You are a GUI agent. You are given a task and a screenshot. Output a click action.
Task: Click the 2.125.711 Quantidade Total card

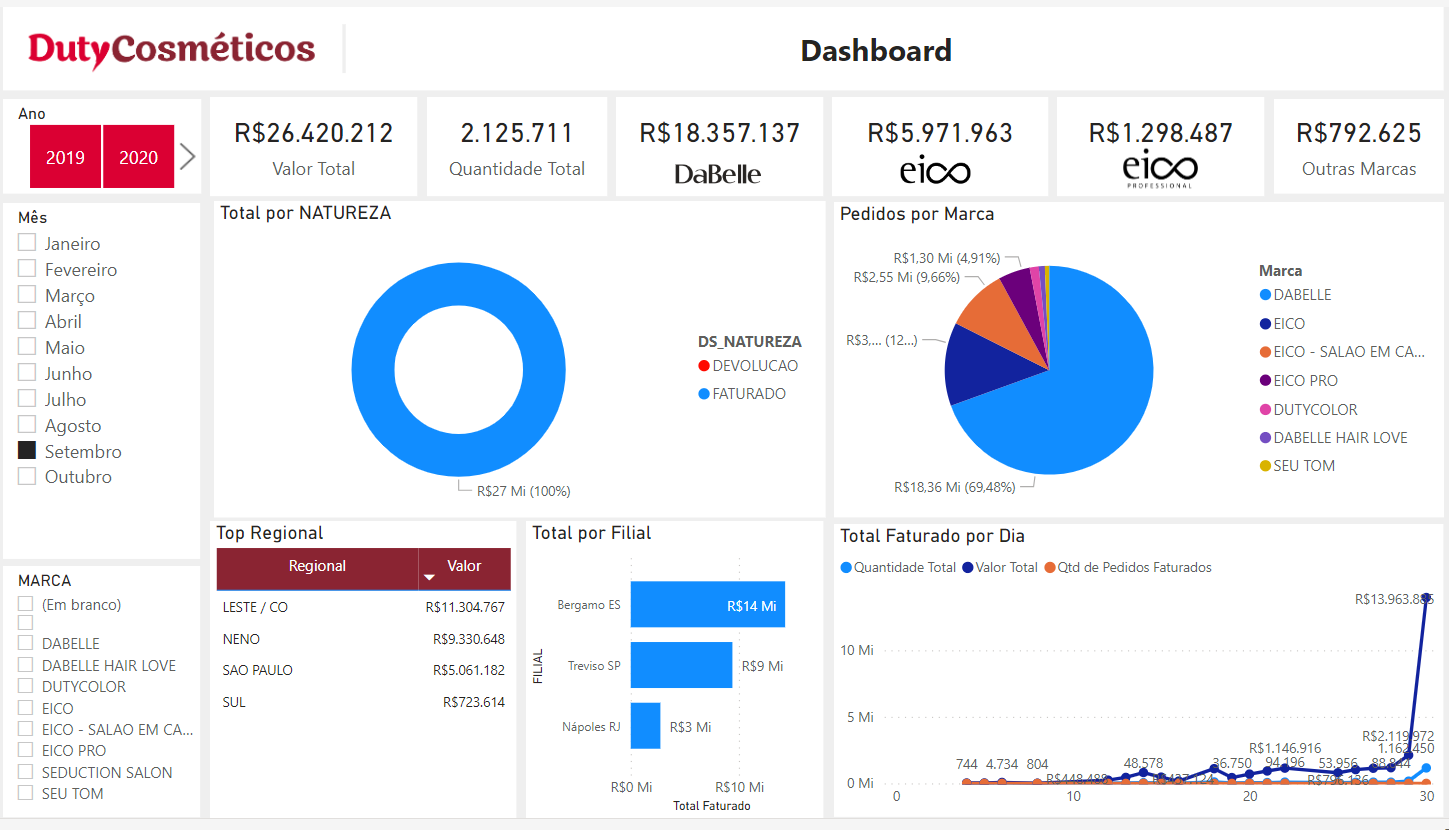tap(517, 147)
